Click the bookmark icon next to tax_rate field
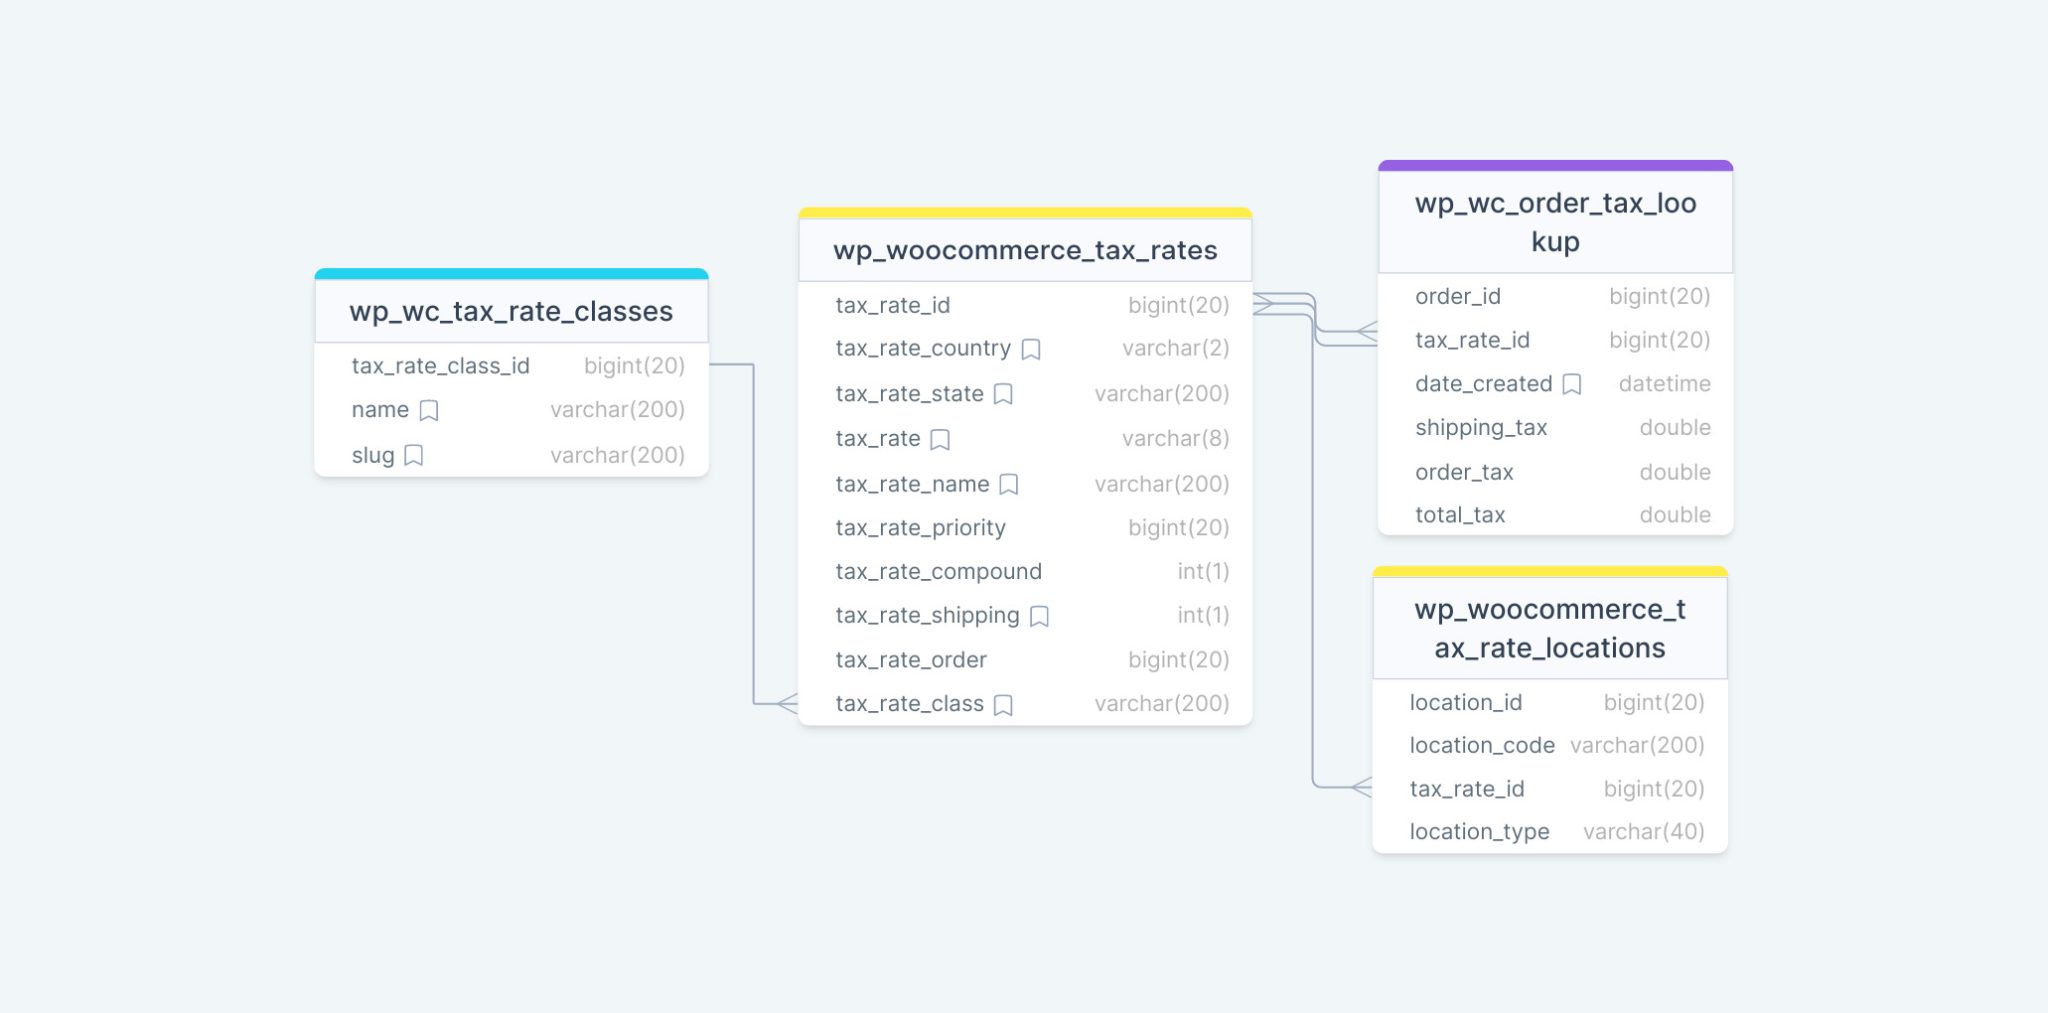 [x=938, y=439]
